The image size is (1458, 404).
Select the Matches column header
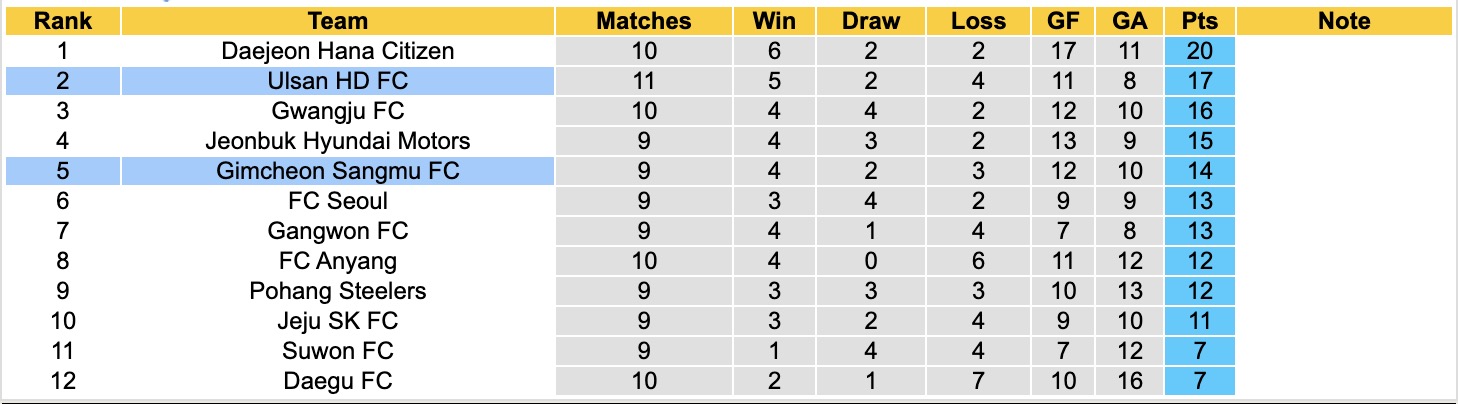point(643,21)
